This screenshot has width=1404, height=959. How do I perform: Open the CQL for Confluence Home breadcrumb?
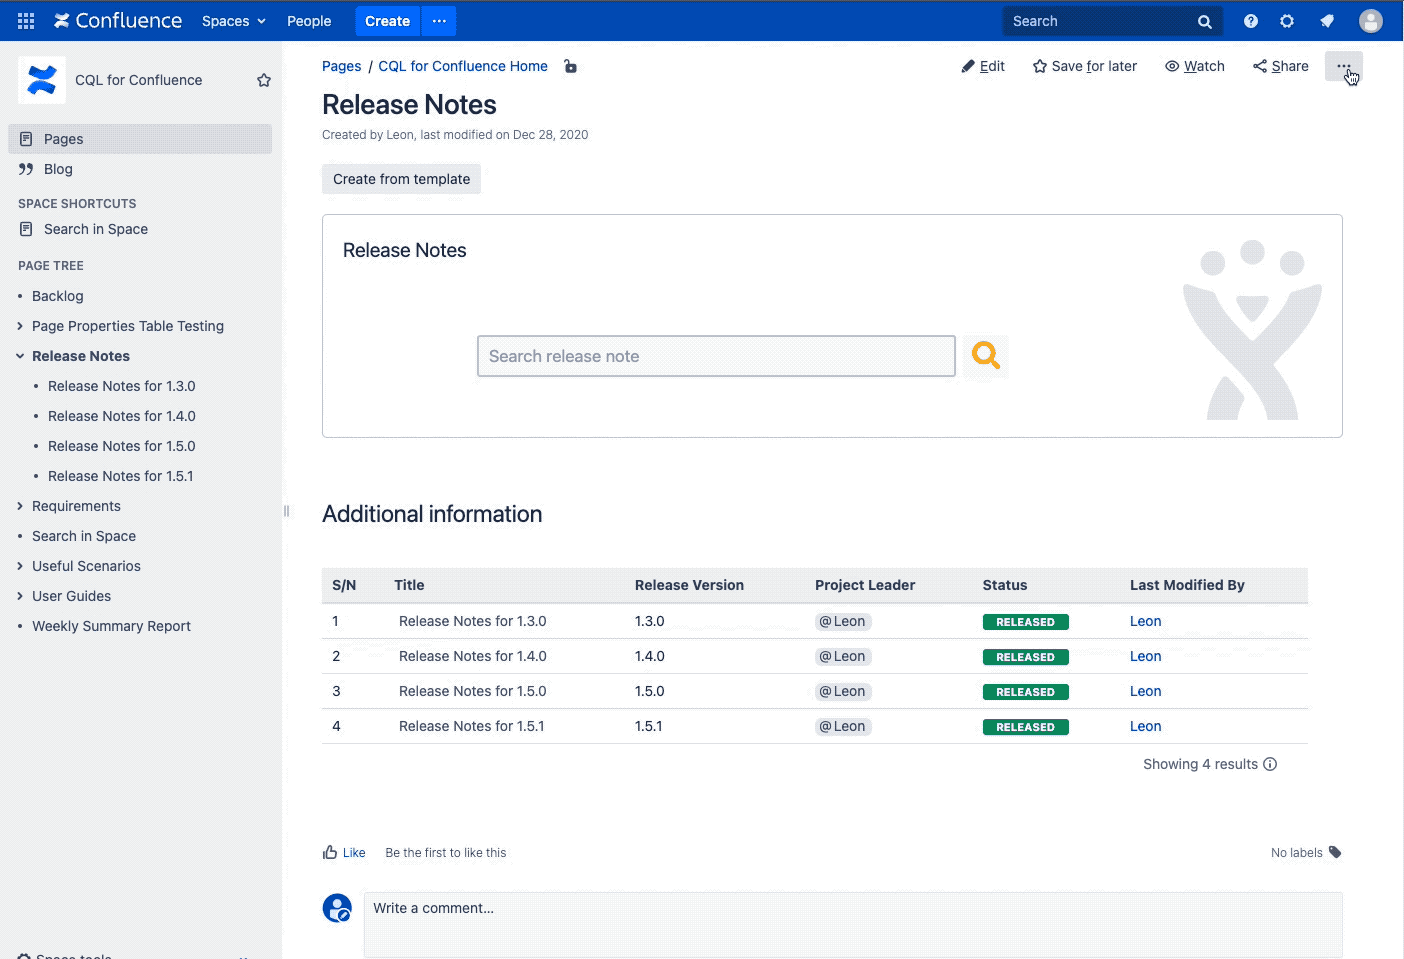coord(462,66)
